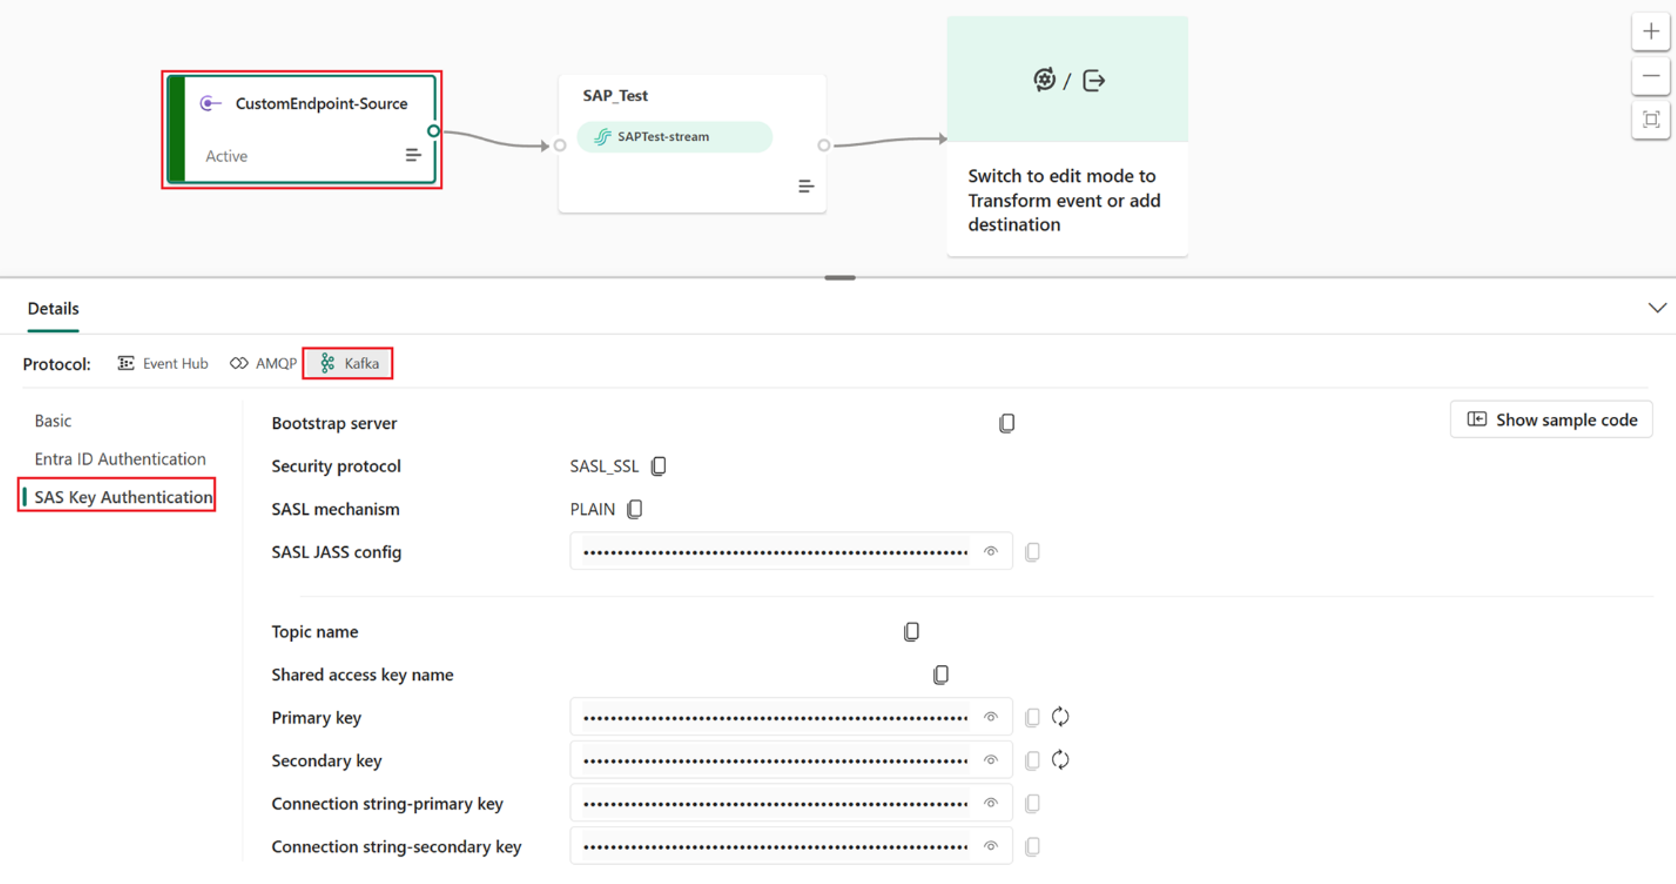This screenshot has height=884, width=1676.
Task: Select the AMQP protocol
Action: (263, 363)
